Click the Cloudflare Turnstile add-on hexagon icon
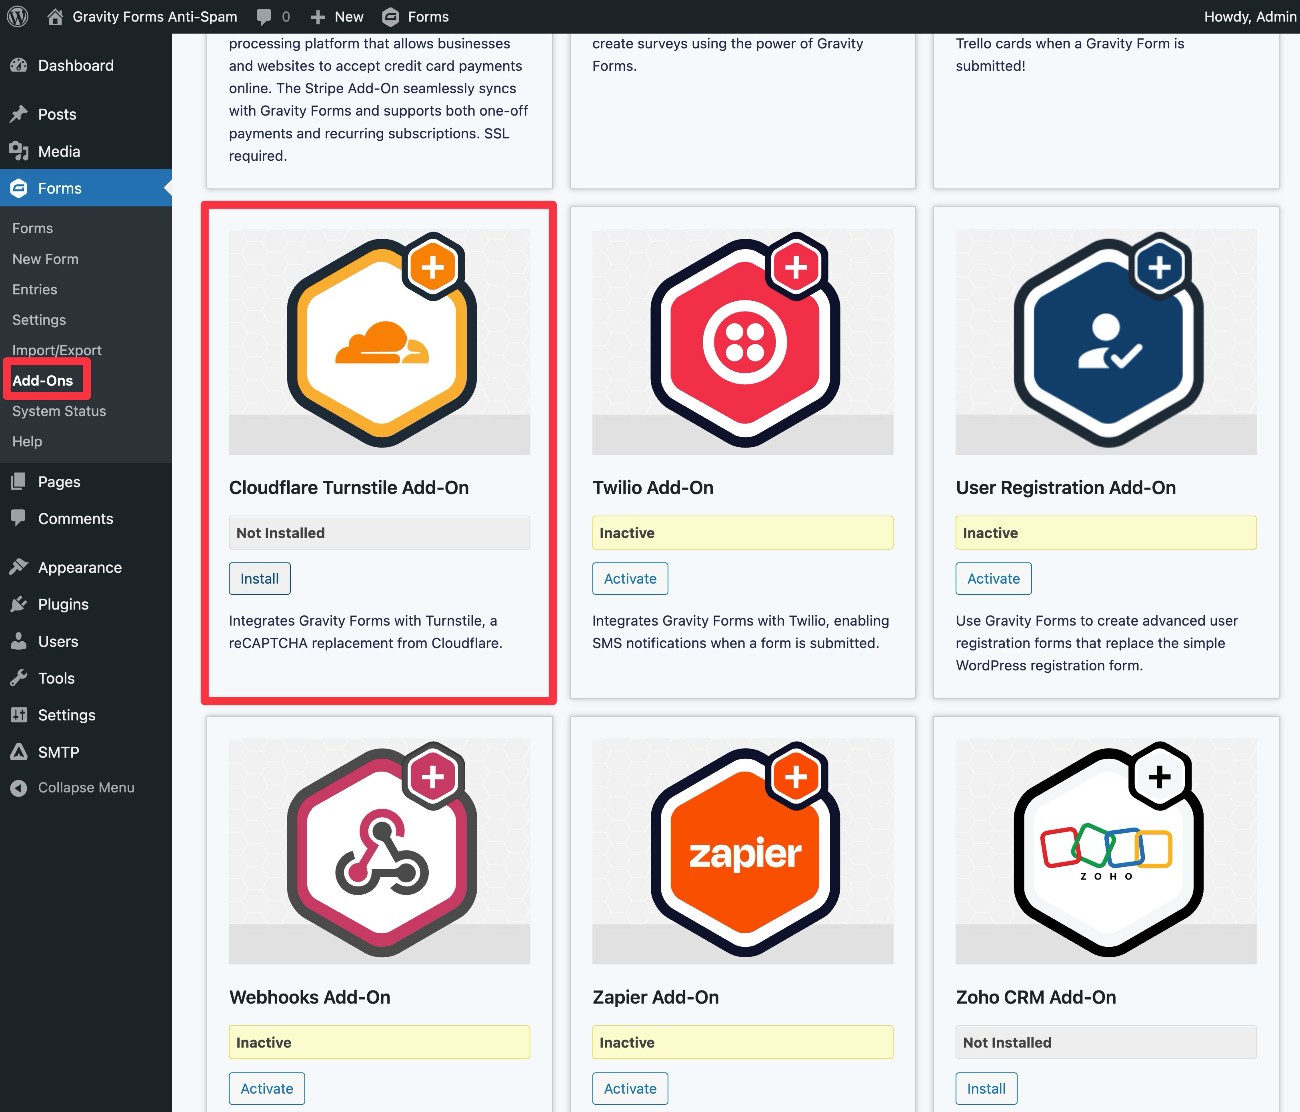This screenshot has width=1300, height=1112. point(380,340)
